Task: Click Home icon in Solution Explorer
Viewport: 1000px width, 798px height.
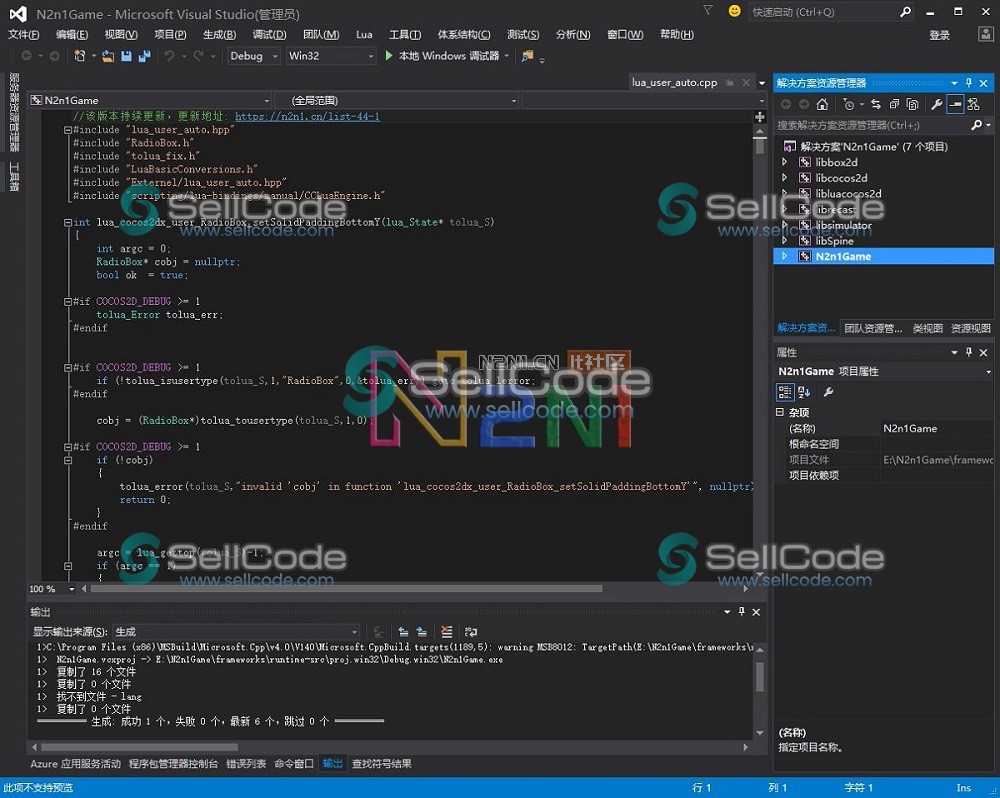Action: click(x=822, y=104)
